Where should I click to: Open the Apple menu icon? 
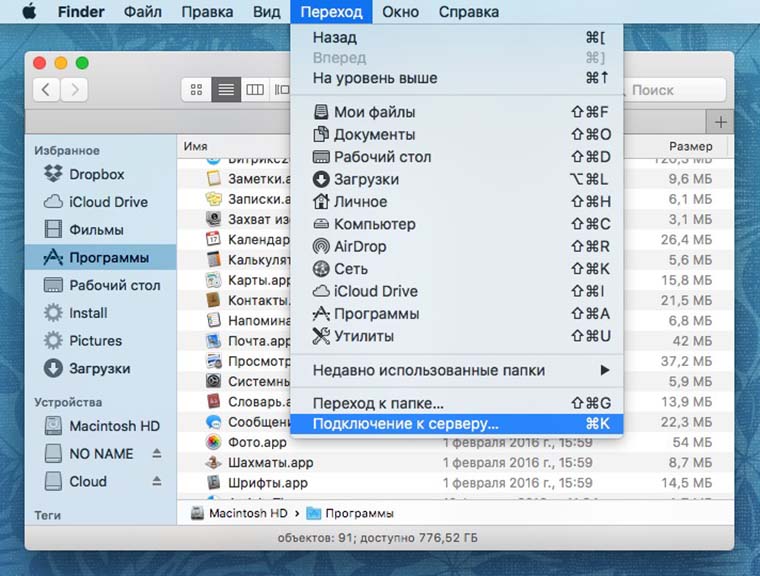click(x=29, y=11)
